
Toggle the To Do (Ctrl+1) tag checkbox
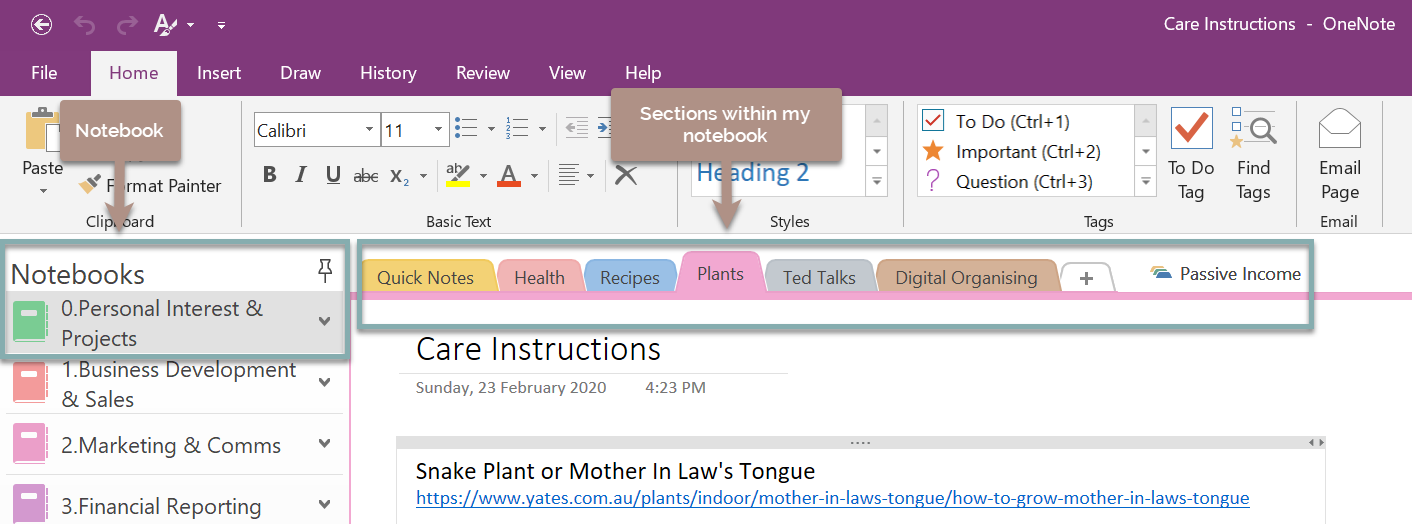point(933,121)
